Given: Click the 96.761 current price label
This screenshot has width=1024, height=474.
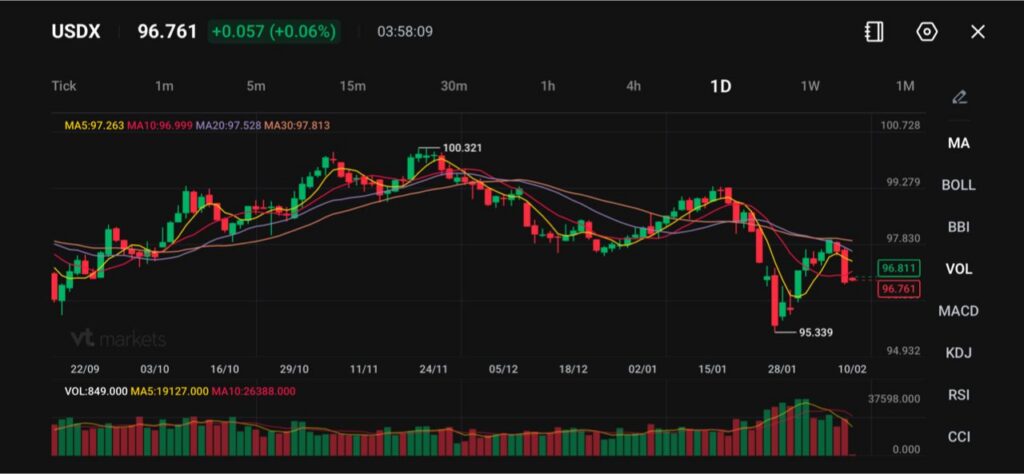Looking at the screenshot, I should coord(897,289).
